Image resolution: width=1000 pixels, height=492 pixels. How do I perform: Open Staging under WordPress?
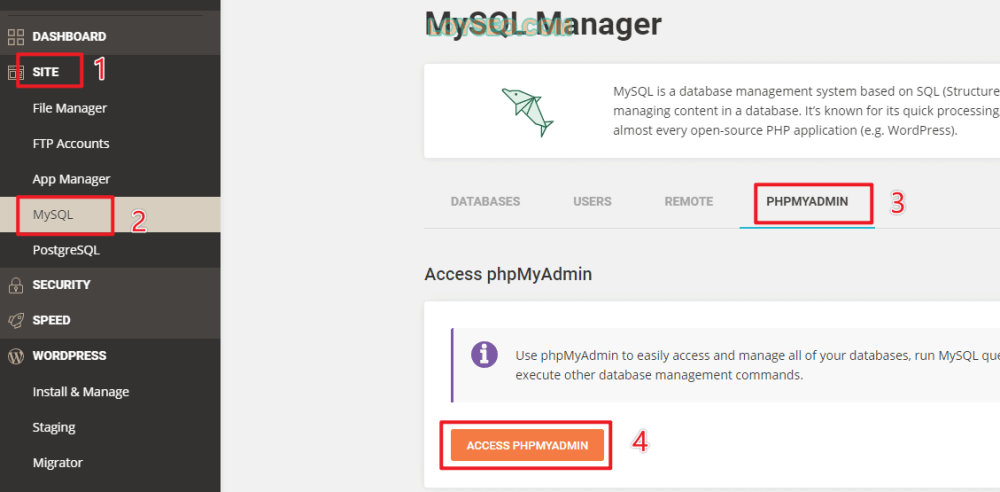coord(54,428)
